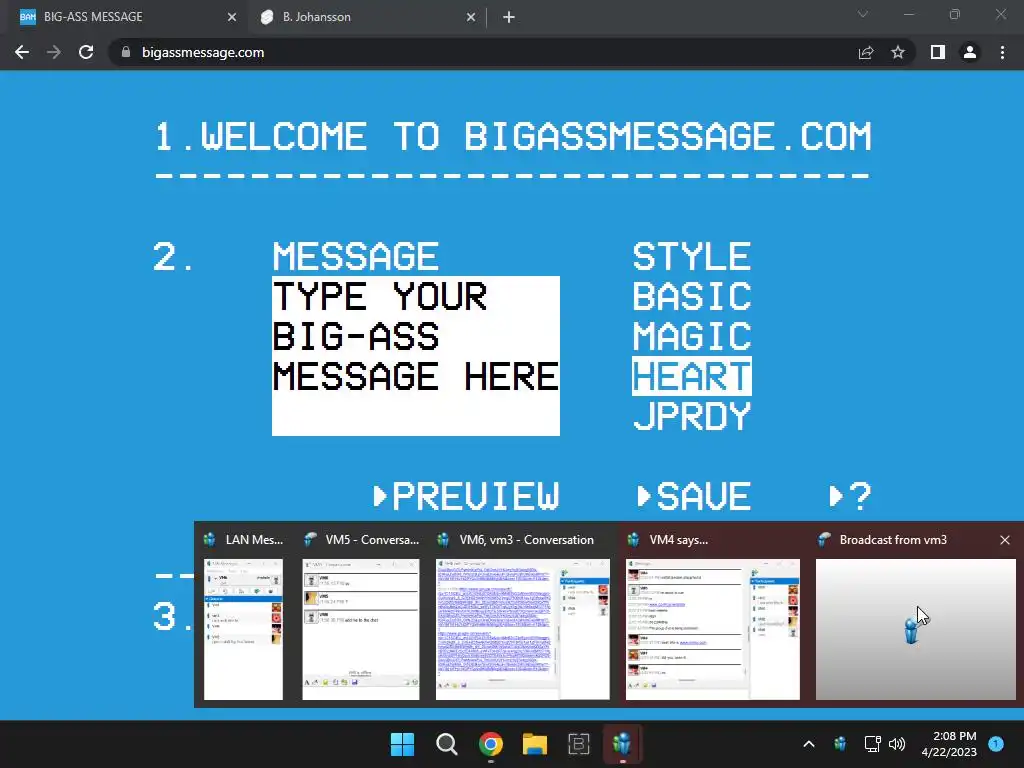Show hidden system tray icons
This screenshot has height=768, width=1024.
pos(808,744)
